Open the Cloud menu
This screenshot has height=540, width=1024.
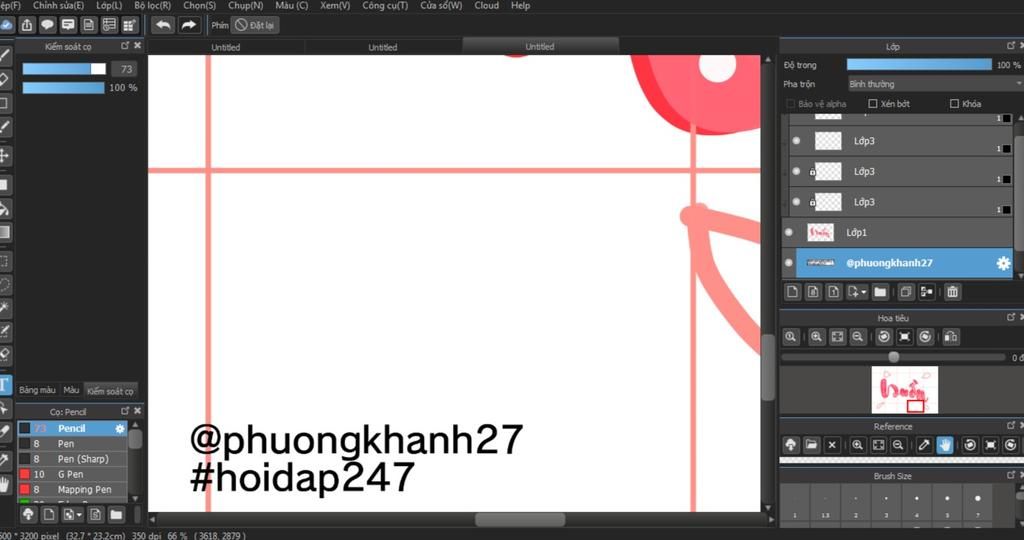(x=487, y=5)
